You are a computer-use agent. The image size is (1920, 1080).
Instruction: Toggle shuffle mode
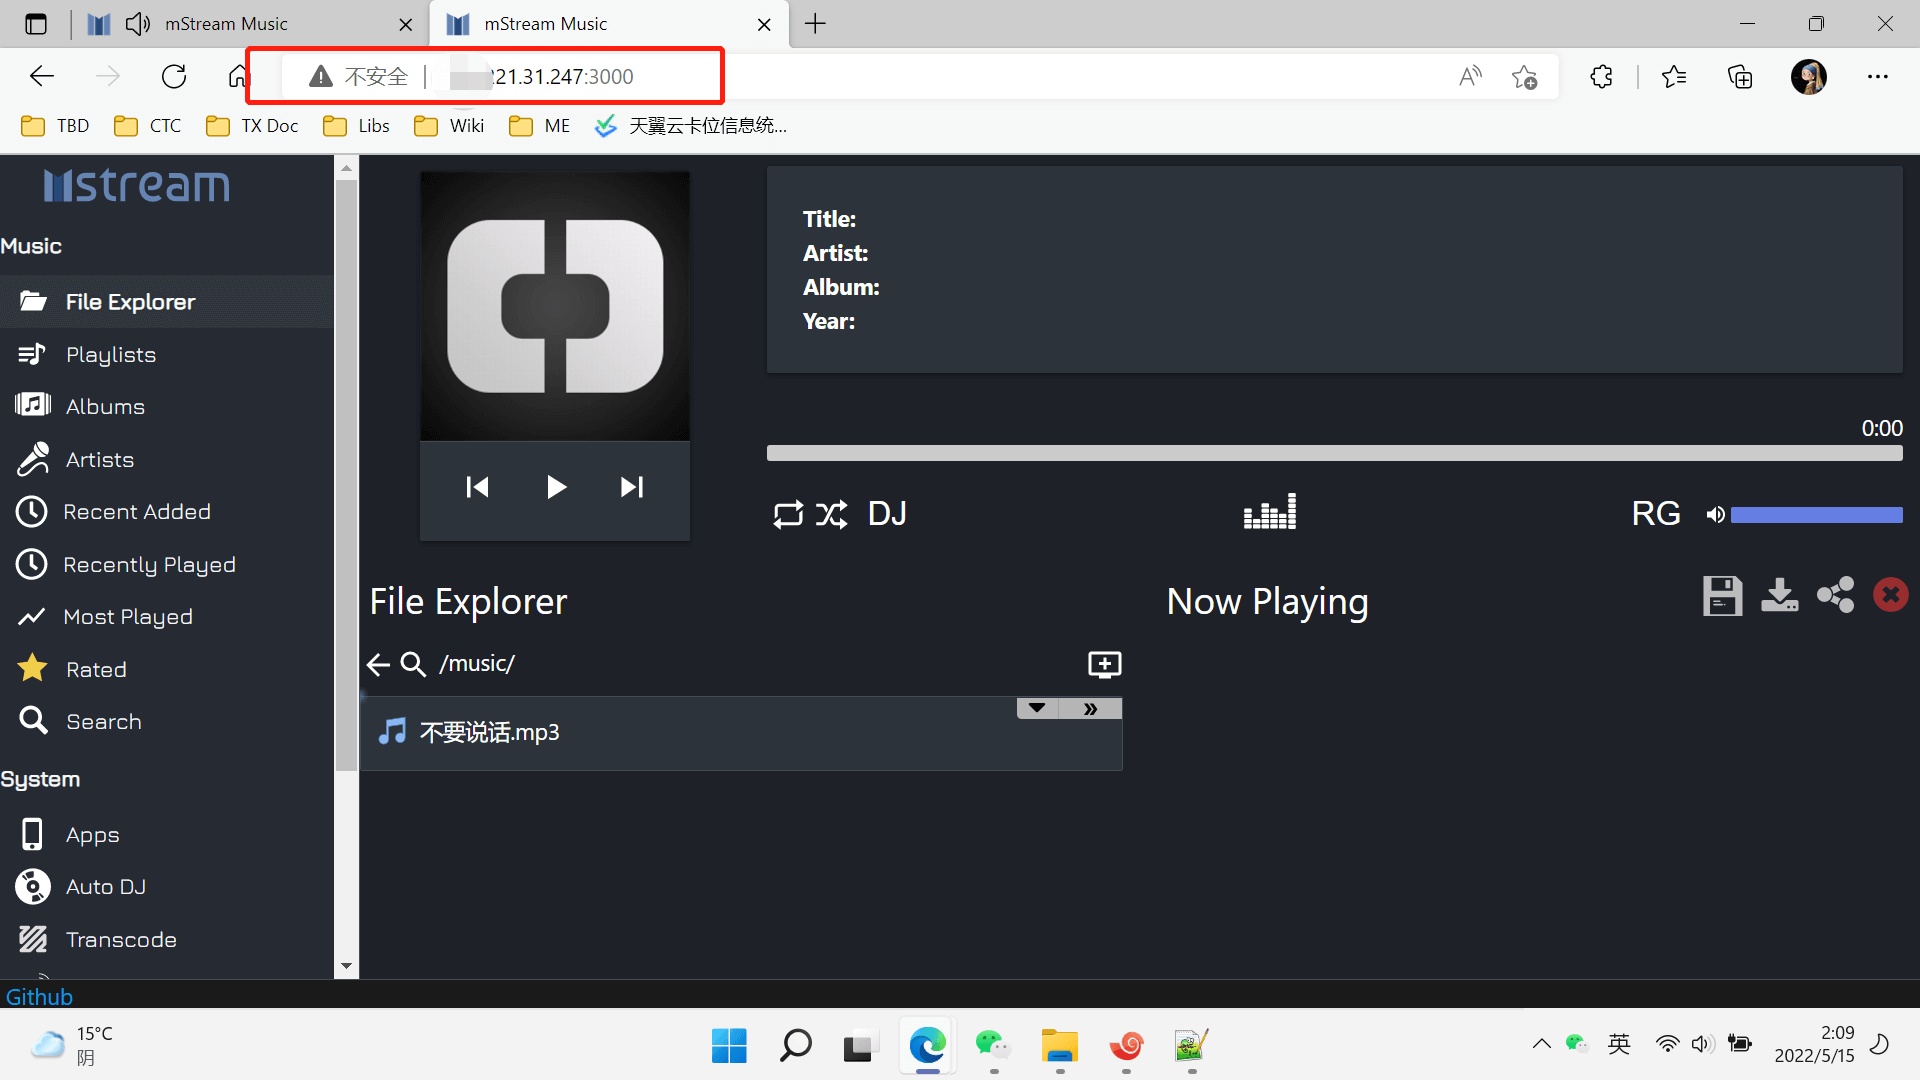pos(831,514)
